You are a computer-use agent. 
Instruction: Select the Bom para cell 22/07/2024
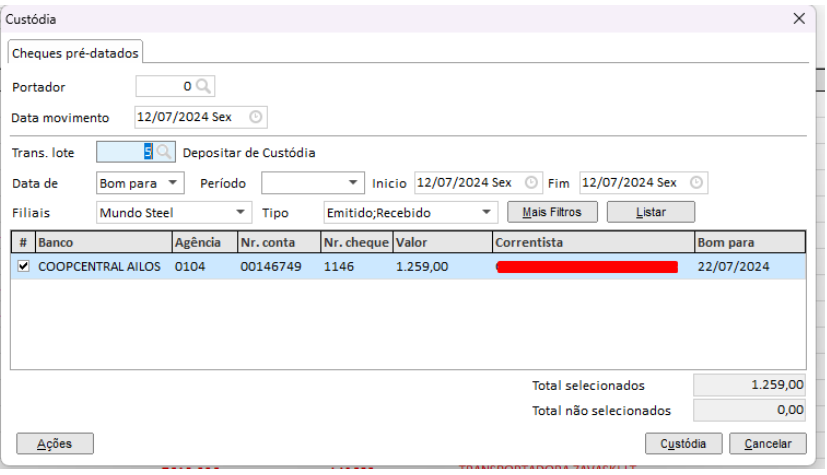click(x=750, y=266)
